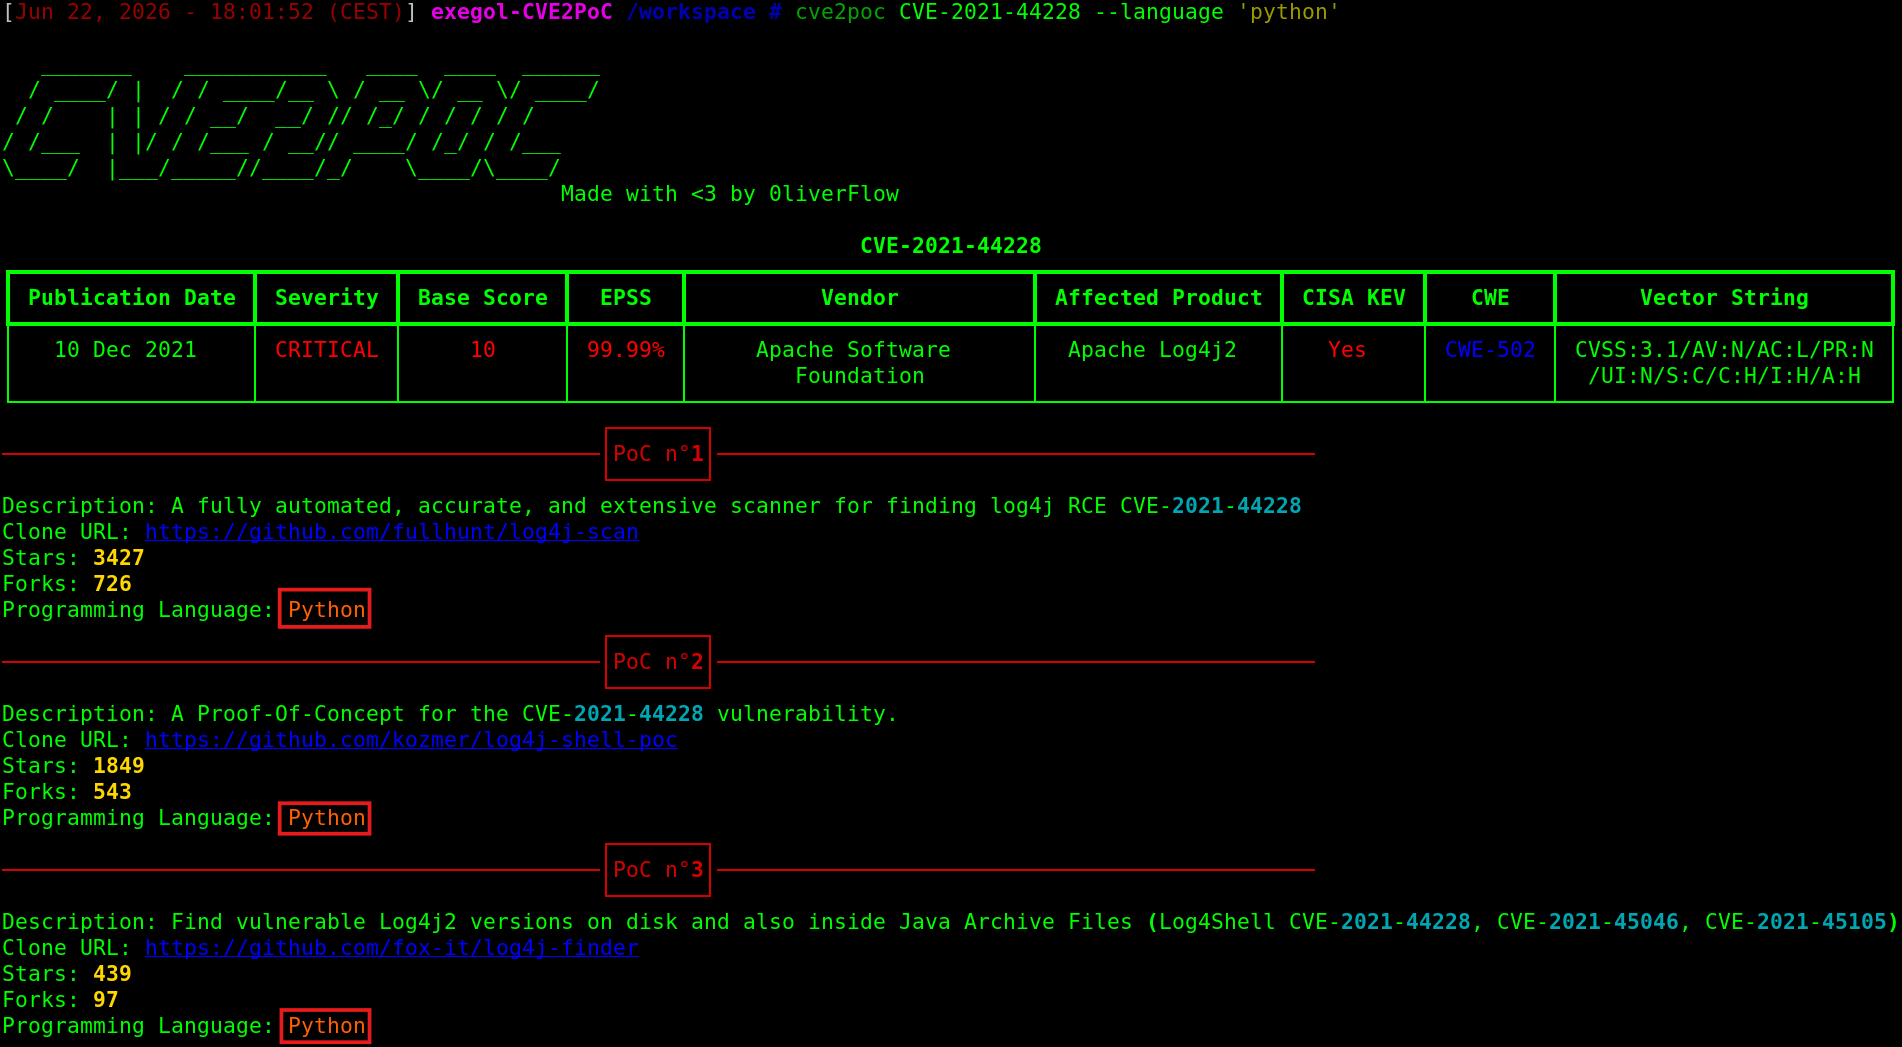Click the exegol-CVE2PoC prompt name
The image size is (1902, 1047).
pyautogui.click(x=522, y=13)
